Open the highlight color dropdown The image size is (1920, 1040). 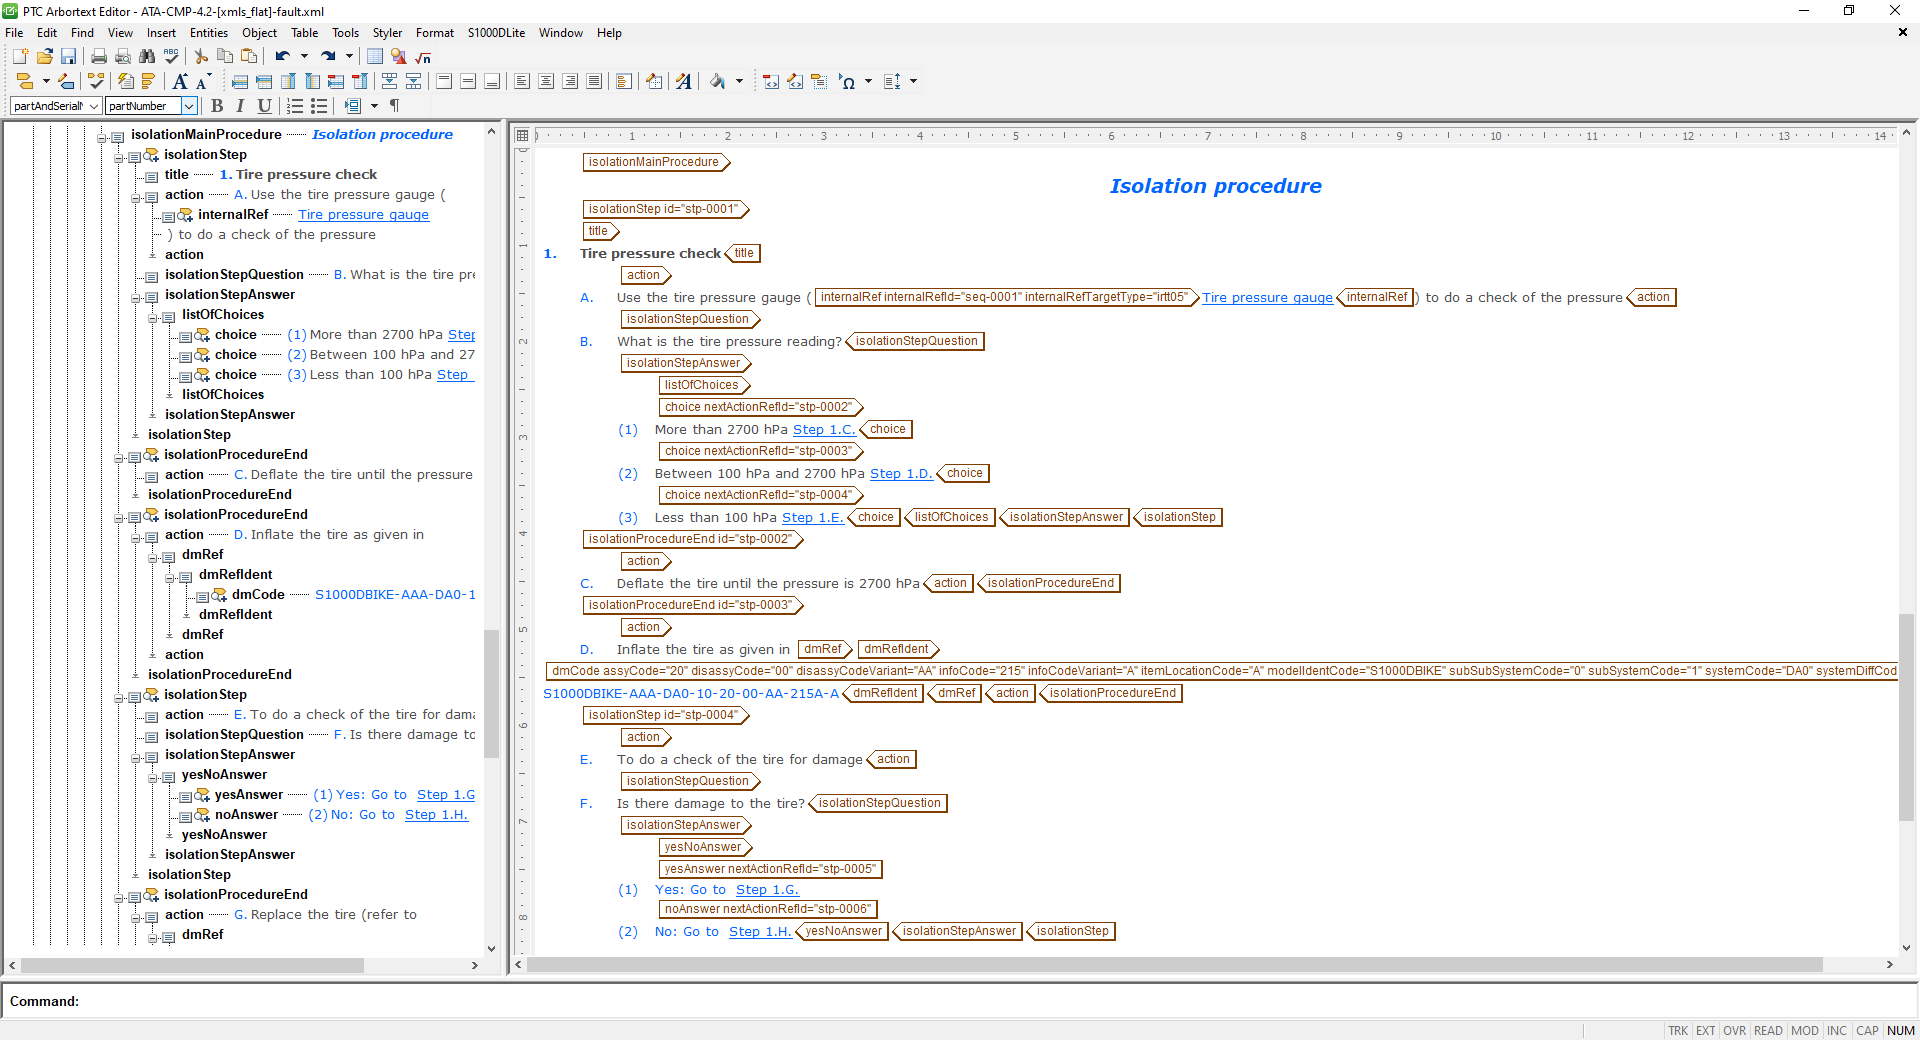[739, 81]
